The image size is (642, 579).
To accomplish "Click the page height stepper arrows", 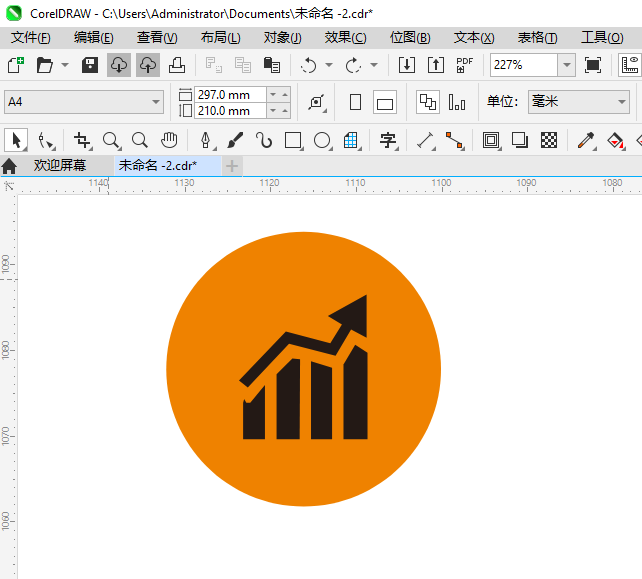I will tap(279, 111).
